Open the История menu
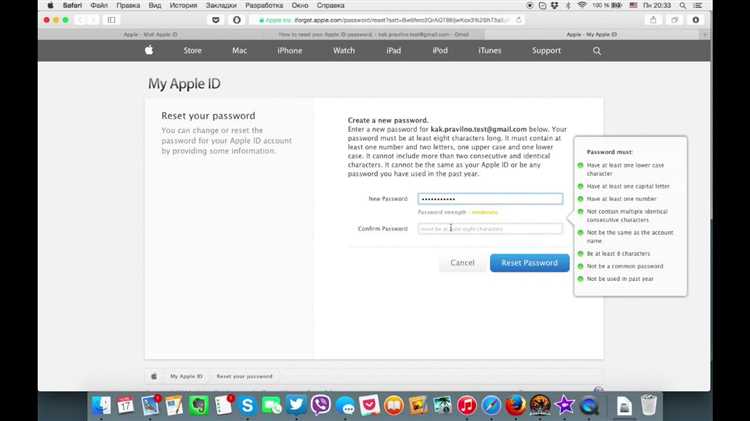 [183, 5]
